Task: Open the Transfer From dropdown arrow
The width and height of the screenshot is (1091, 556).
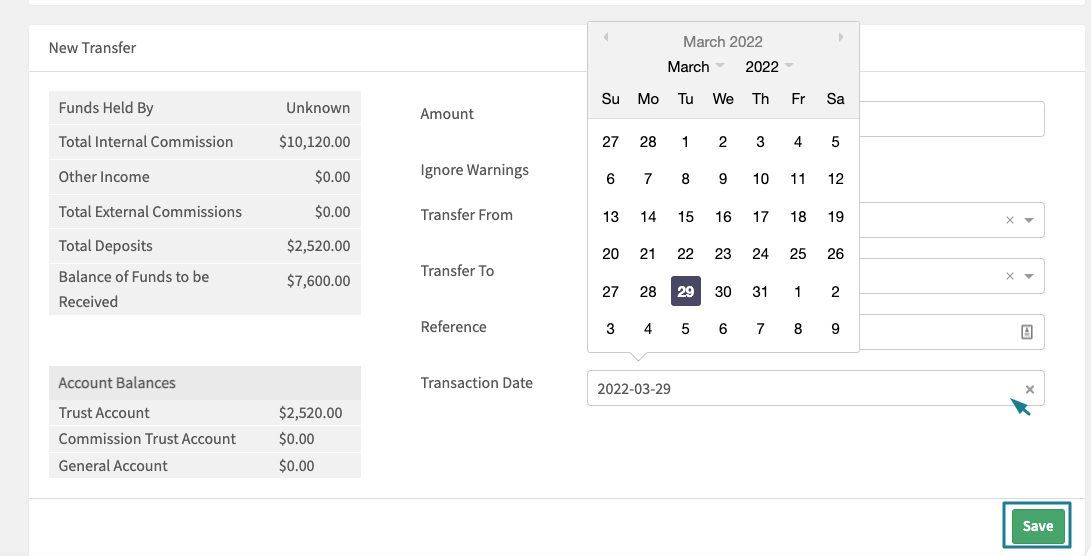Action: pyautogui.click(x=1029, y=220)
